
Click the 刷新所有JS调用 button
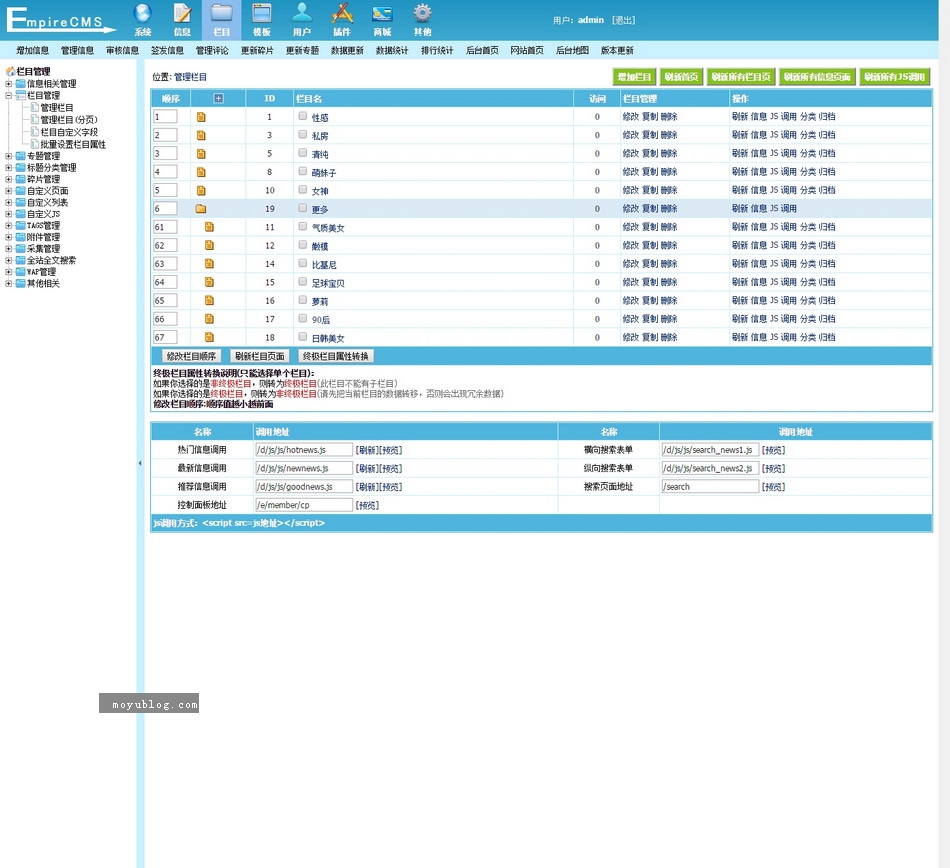coord(894,77)
